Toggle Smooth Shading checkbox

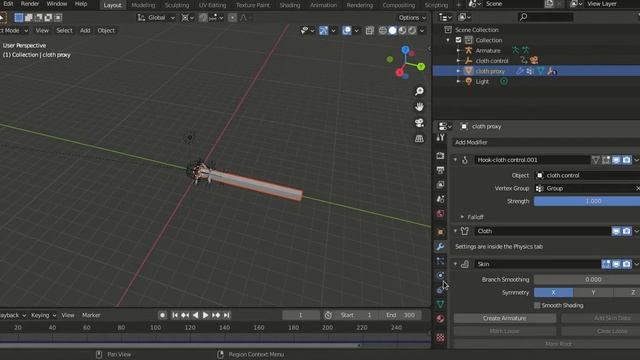(537, 305)
